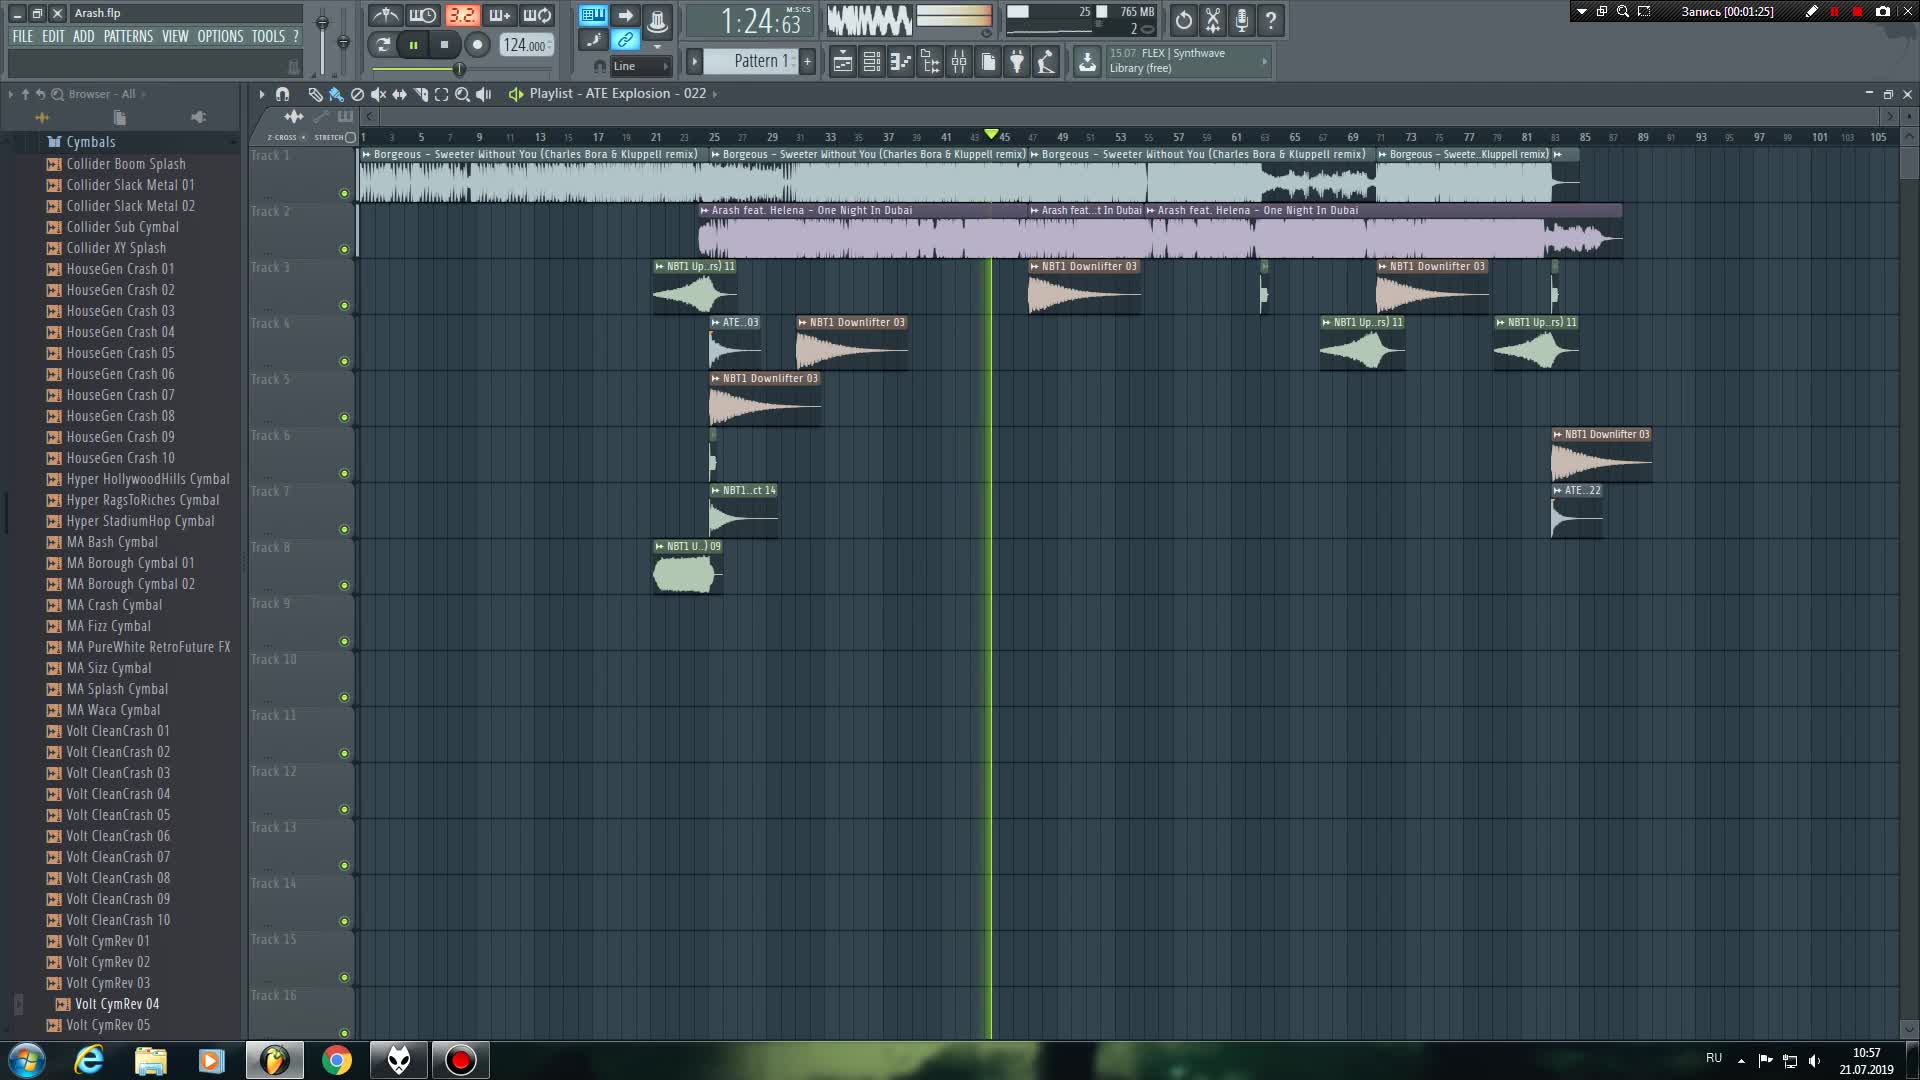1920x1080 pixels.
Task: Expand arrow after Playlist title 022
Action: pos(714,94)
